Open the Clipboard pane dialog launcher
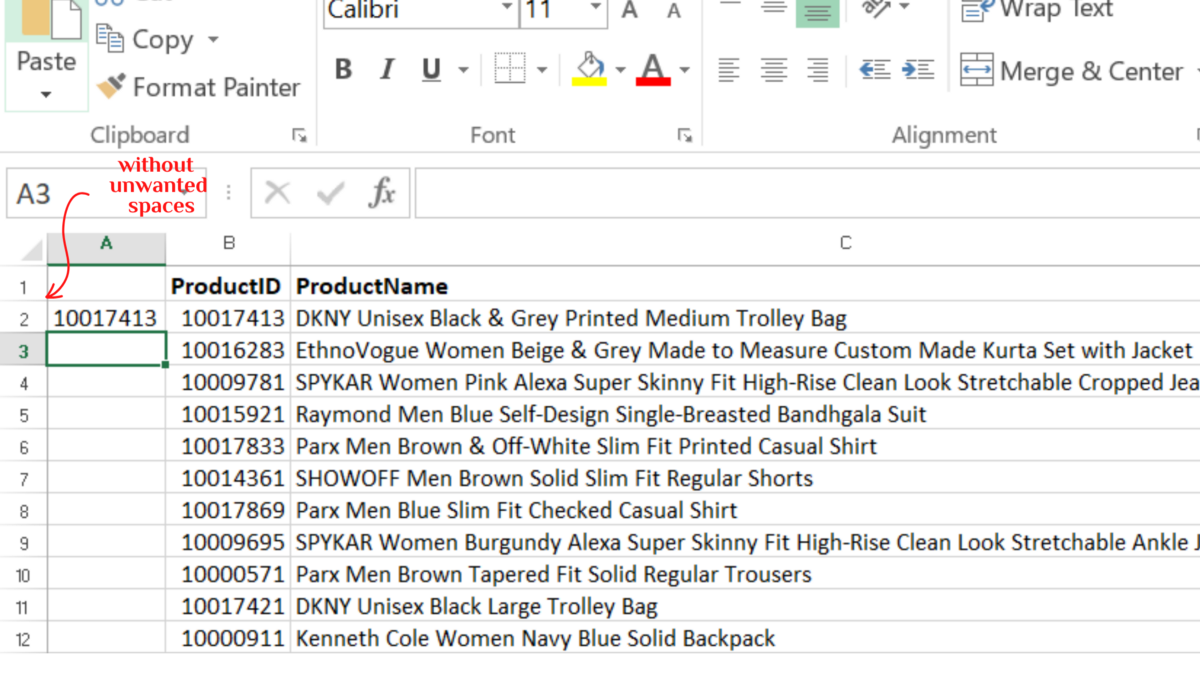This screenshot has height=675, width=1200. (298, 135)
